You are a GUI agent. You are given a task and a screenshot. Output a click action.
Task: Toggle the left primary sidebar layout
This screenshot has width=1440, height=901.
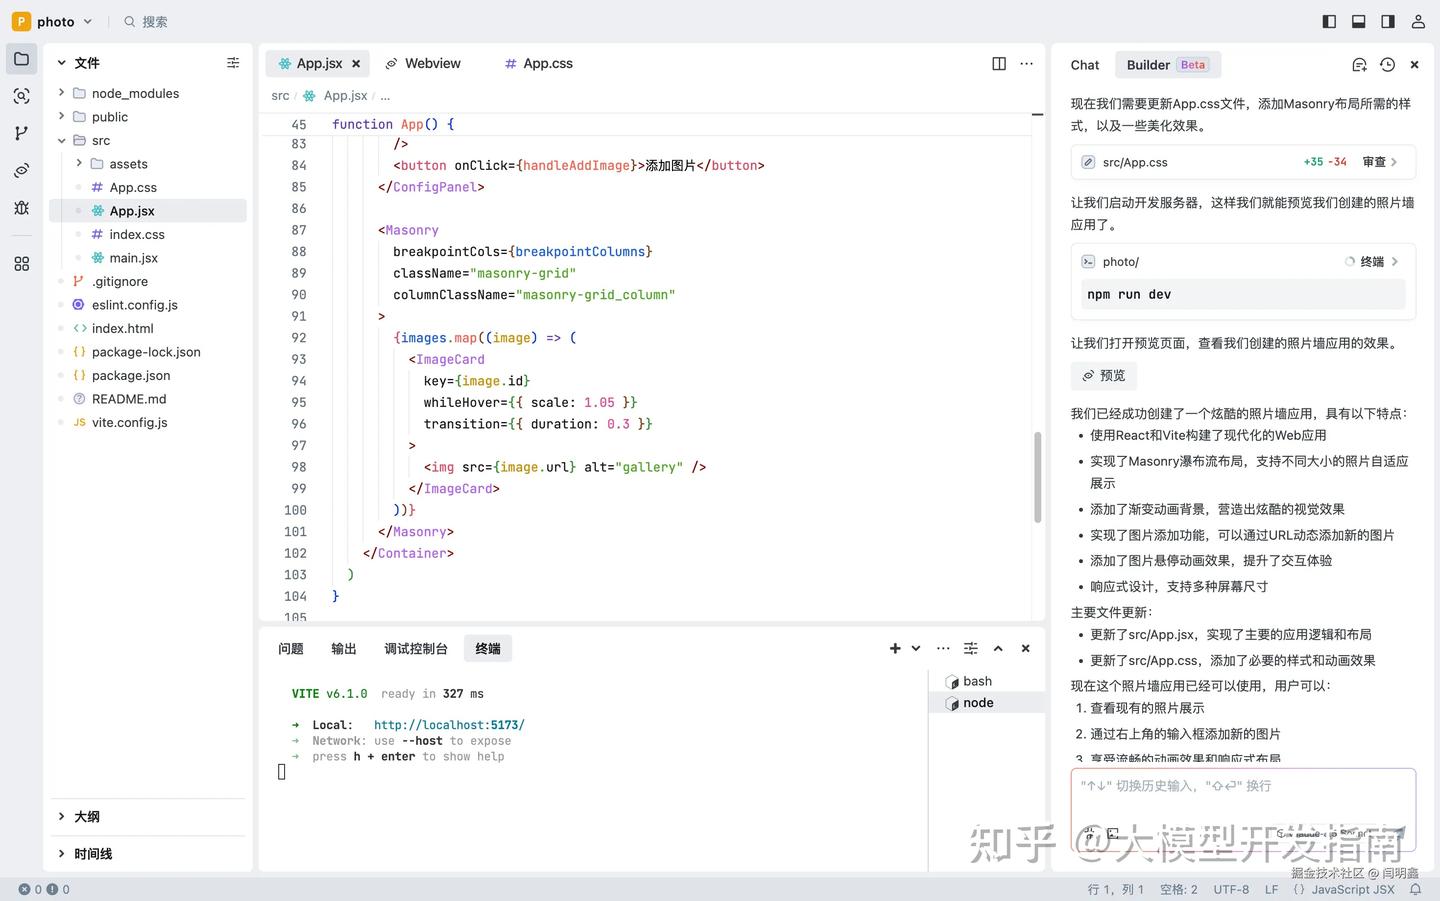point(1329,21)
